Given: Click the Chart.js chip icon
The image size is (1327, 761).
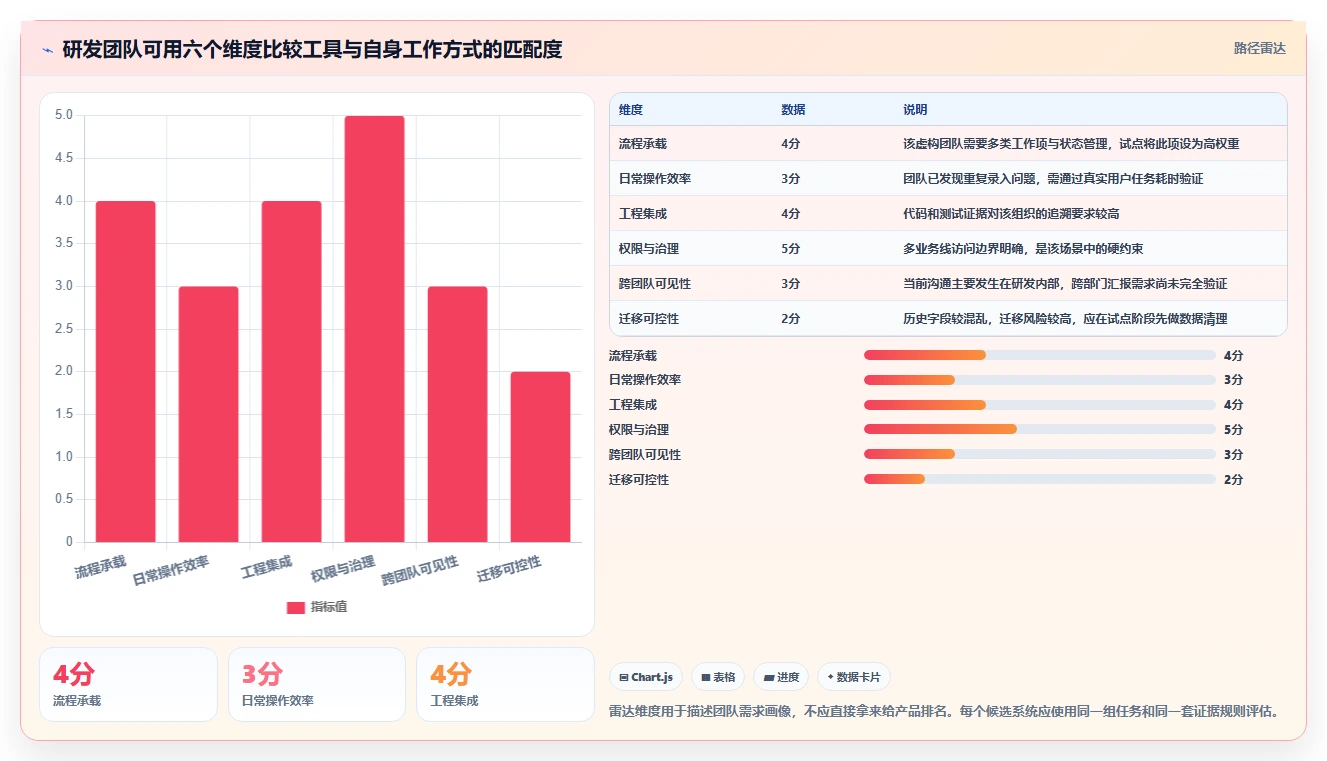Looking at the screenshot, I should 624,677.
